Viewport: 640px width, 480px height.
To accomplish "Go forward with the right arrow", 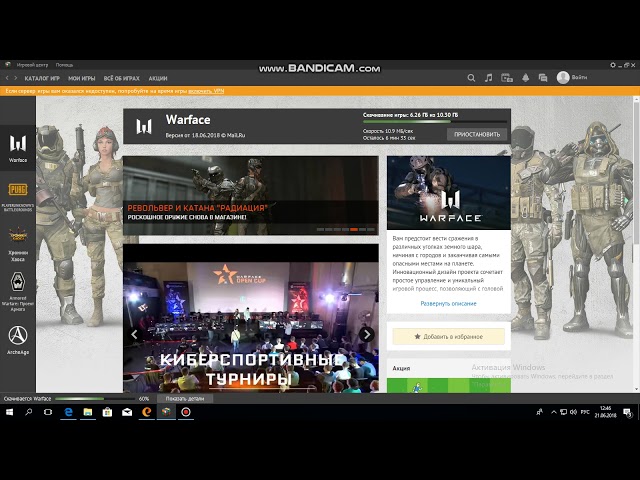I will [x=16, y=78].
